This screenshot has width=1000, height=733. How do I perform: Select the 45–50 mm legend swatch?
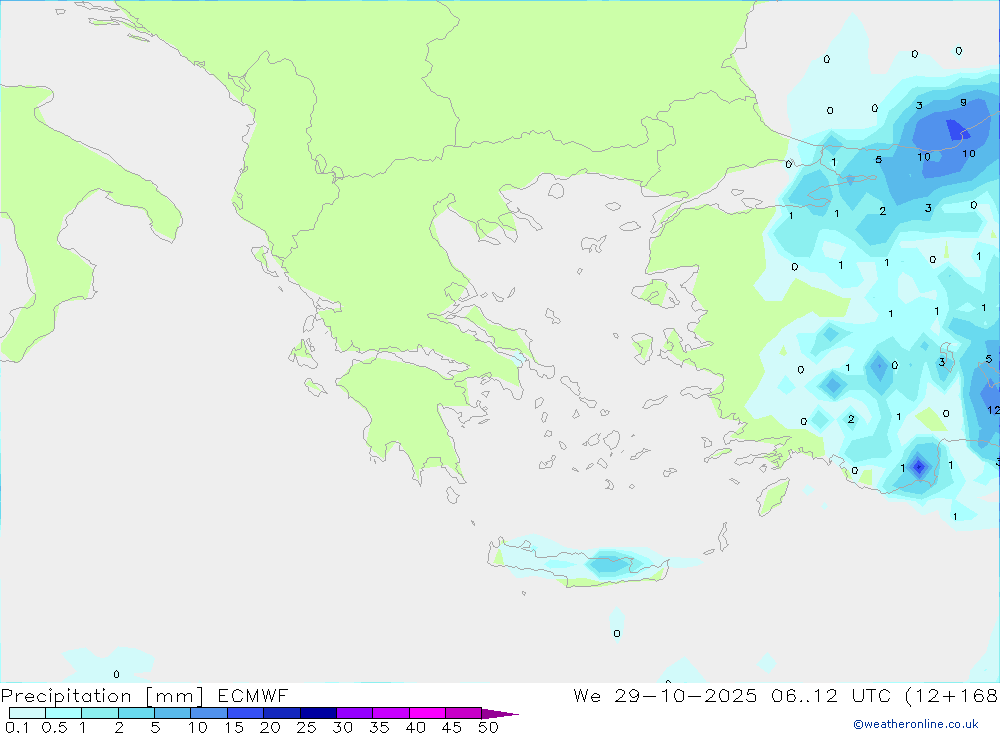(464, 713)
